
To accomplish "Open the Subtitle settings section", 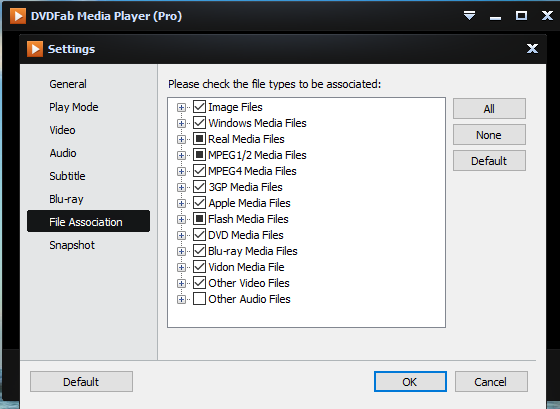I will point(67,176).
